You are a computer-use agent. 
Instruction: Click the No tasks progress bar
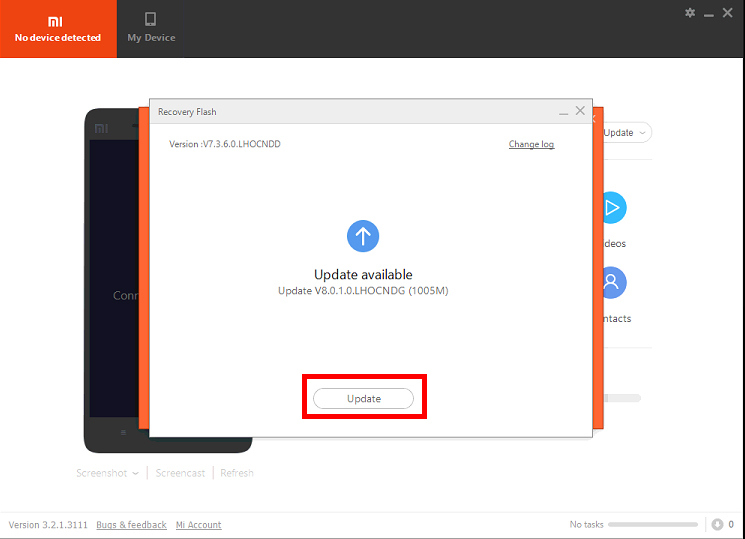(x=653, y=525)
